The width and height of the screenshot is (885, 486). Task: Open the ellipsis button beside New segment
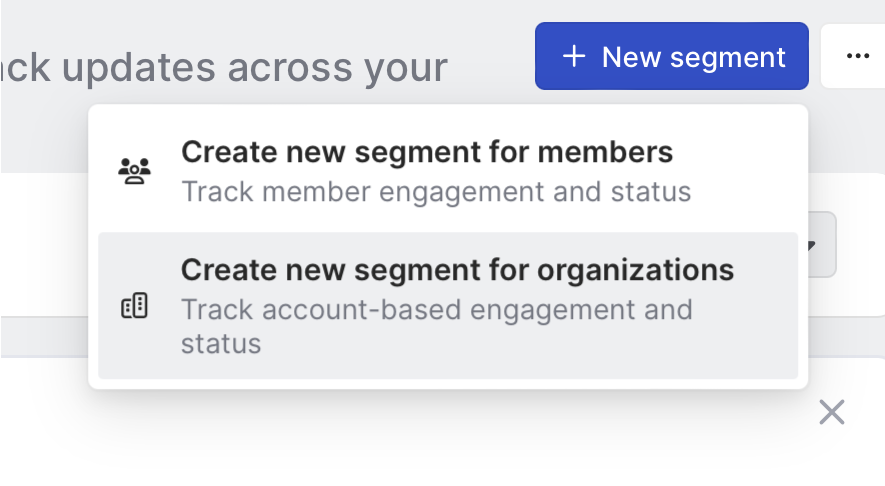tap(857, 57)
